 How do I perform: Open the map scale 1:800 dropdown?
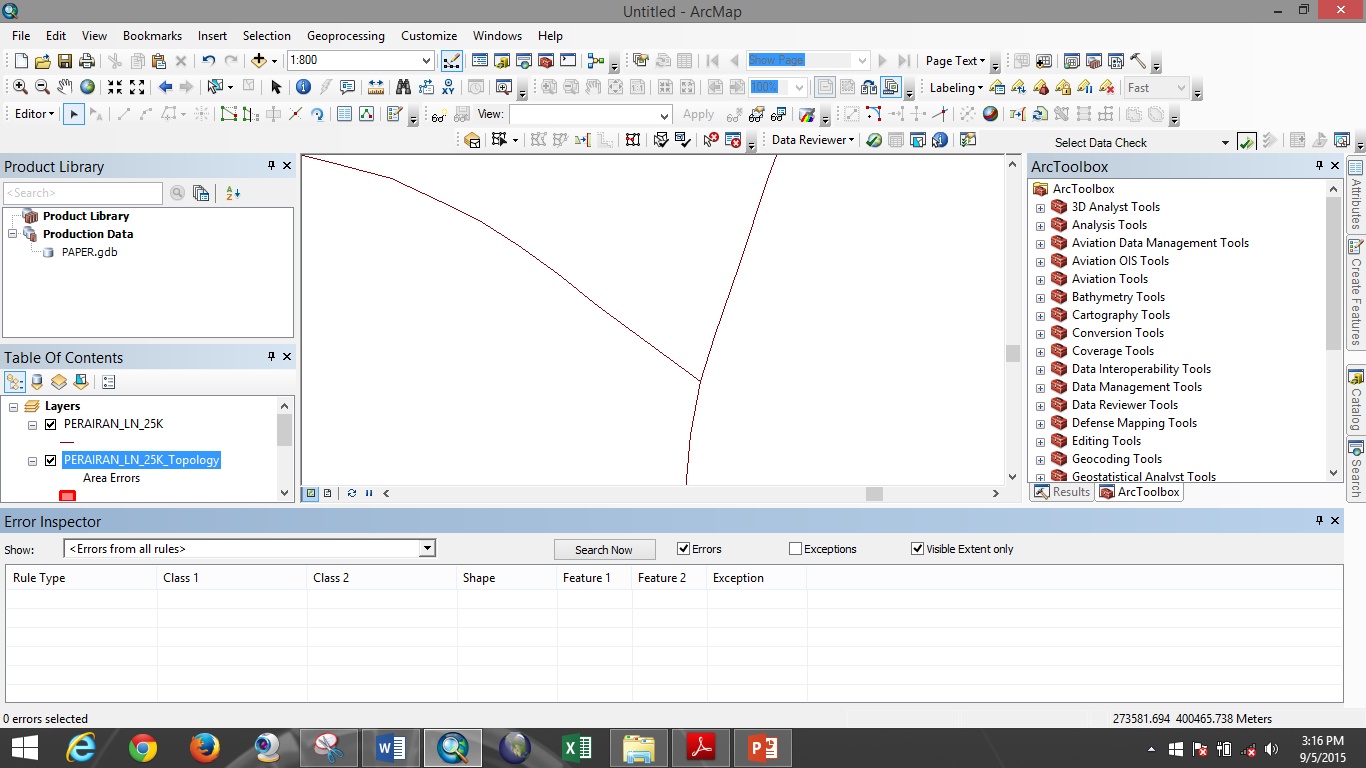click(427, 61)
